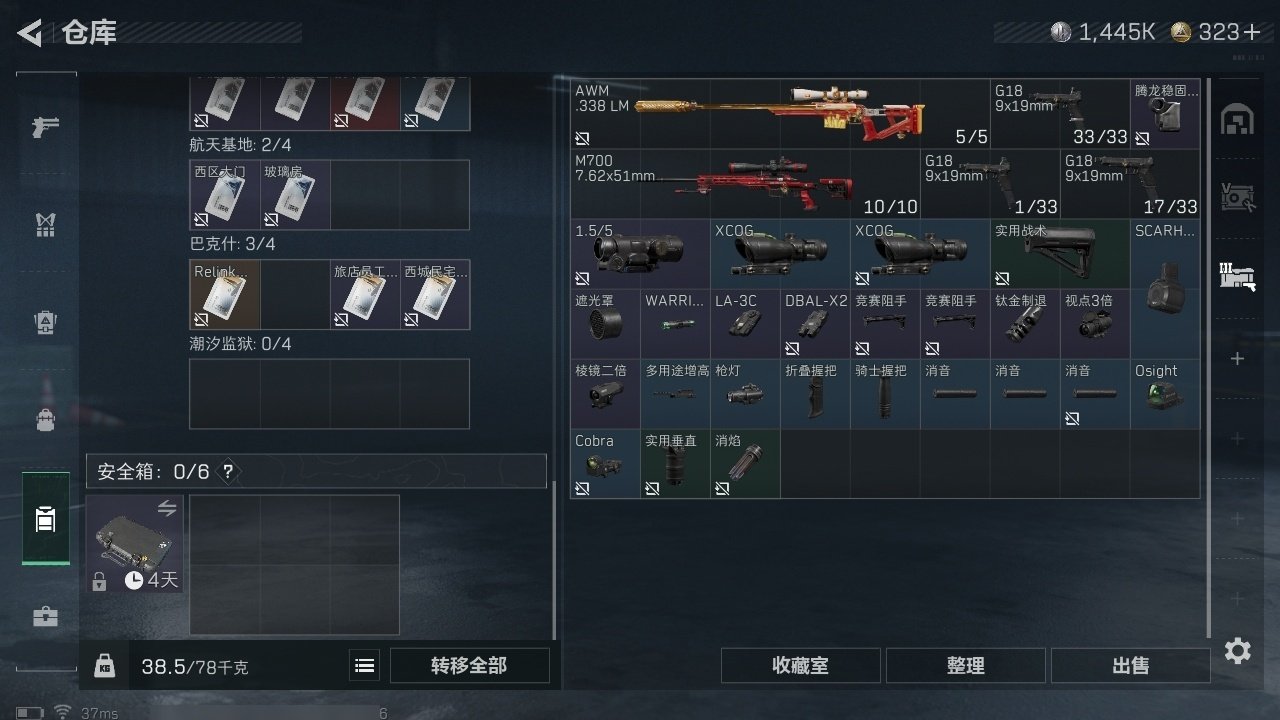Click 出售 sell button
Image resolution: width=1280 pixels, height=720 pixels.
pos(1131,666)
